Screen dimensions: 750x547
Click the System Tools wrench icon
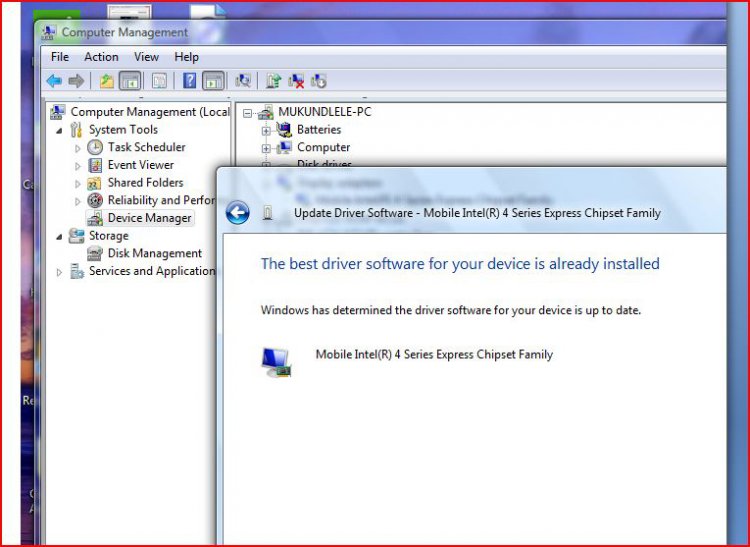pos(76,130)
